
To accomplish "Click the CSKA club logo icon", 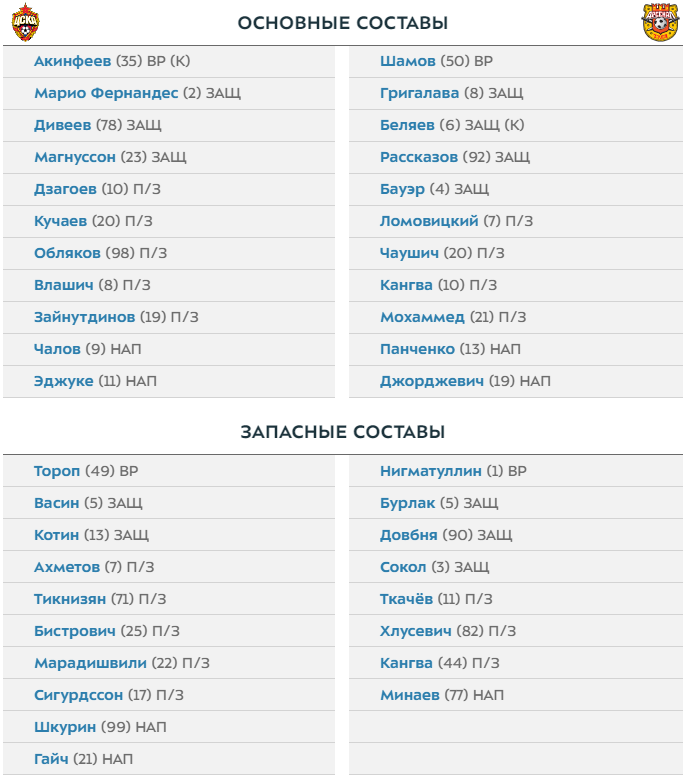I will [25, 22].
